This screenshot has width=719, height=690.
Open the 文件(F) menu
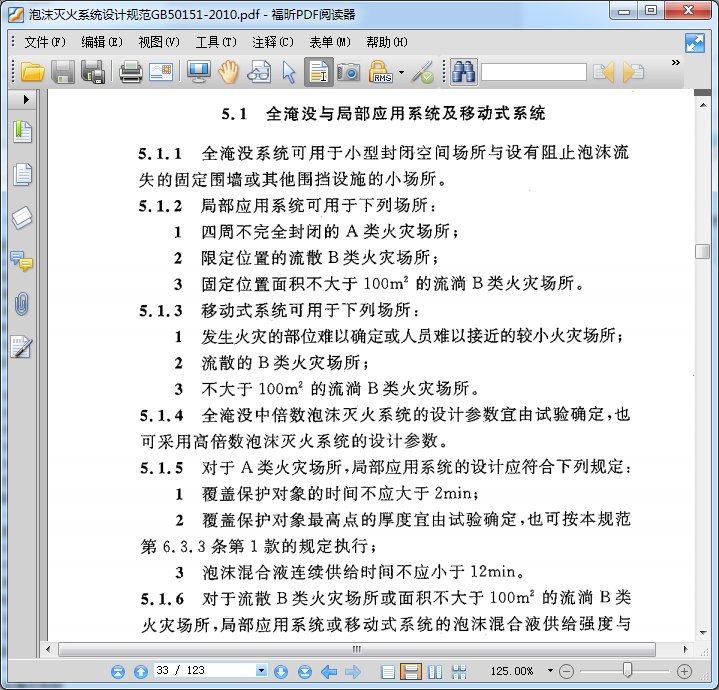tap(45, 42)
